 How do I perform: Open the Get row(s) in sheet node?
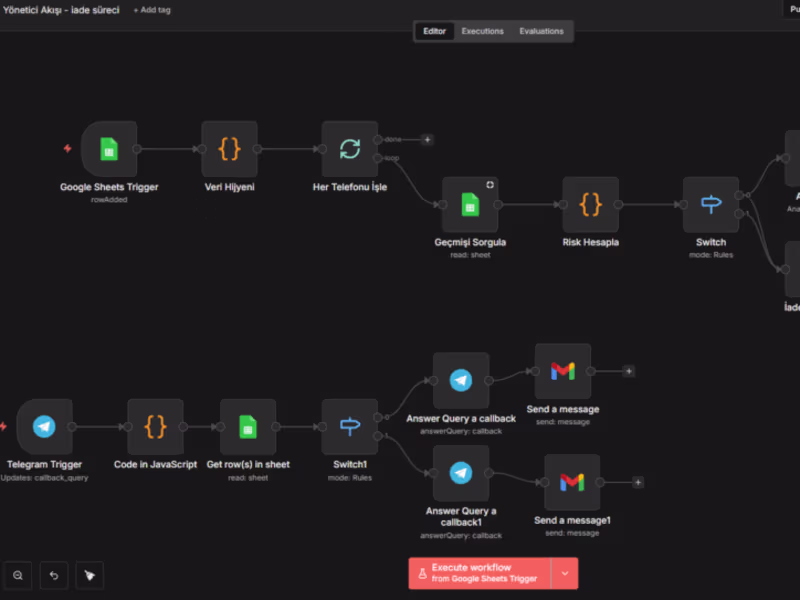tap(246, 424)
